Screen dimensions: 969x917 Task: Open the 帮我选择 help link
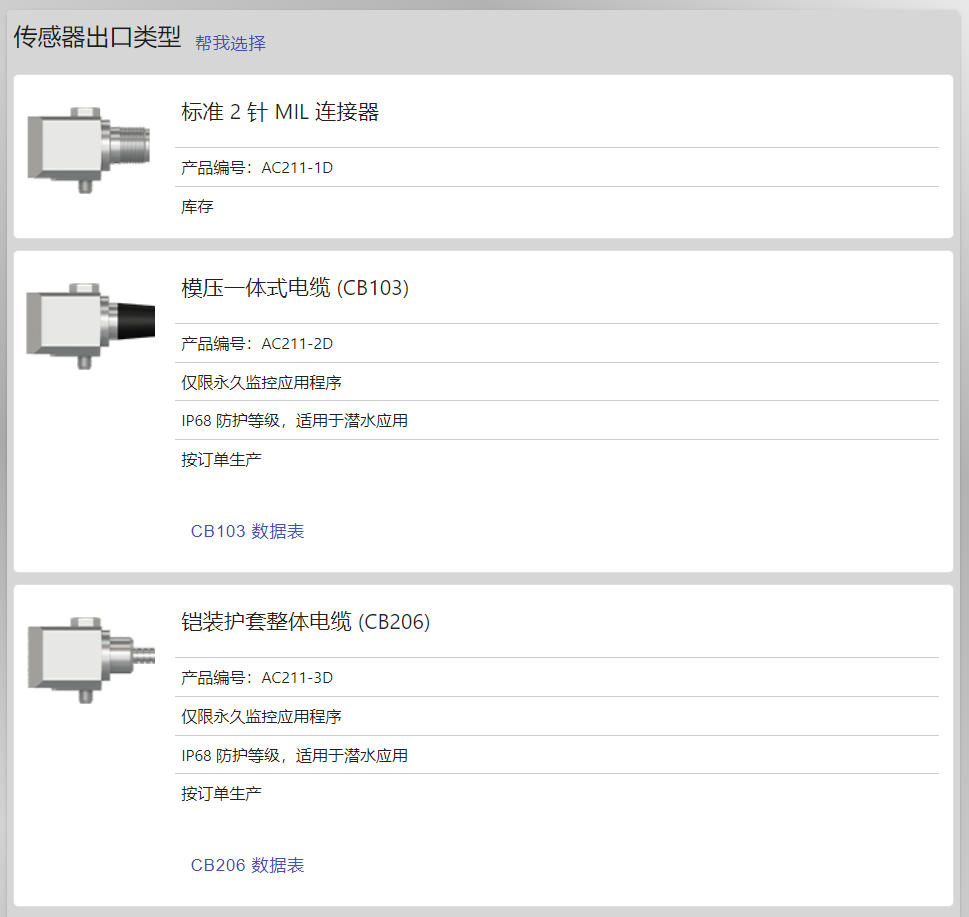click(x=230, y=43)
